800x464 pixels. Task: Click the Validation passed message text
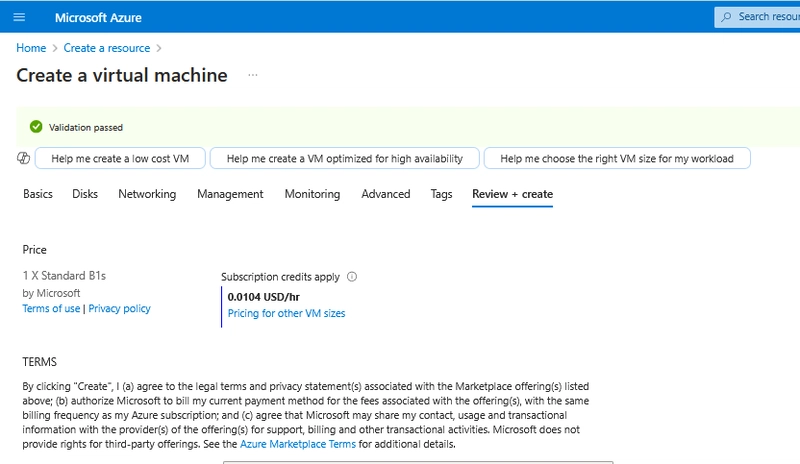point(86,128)
